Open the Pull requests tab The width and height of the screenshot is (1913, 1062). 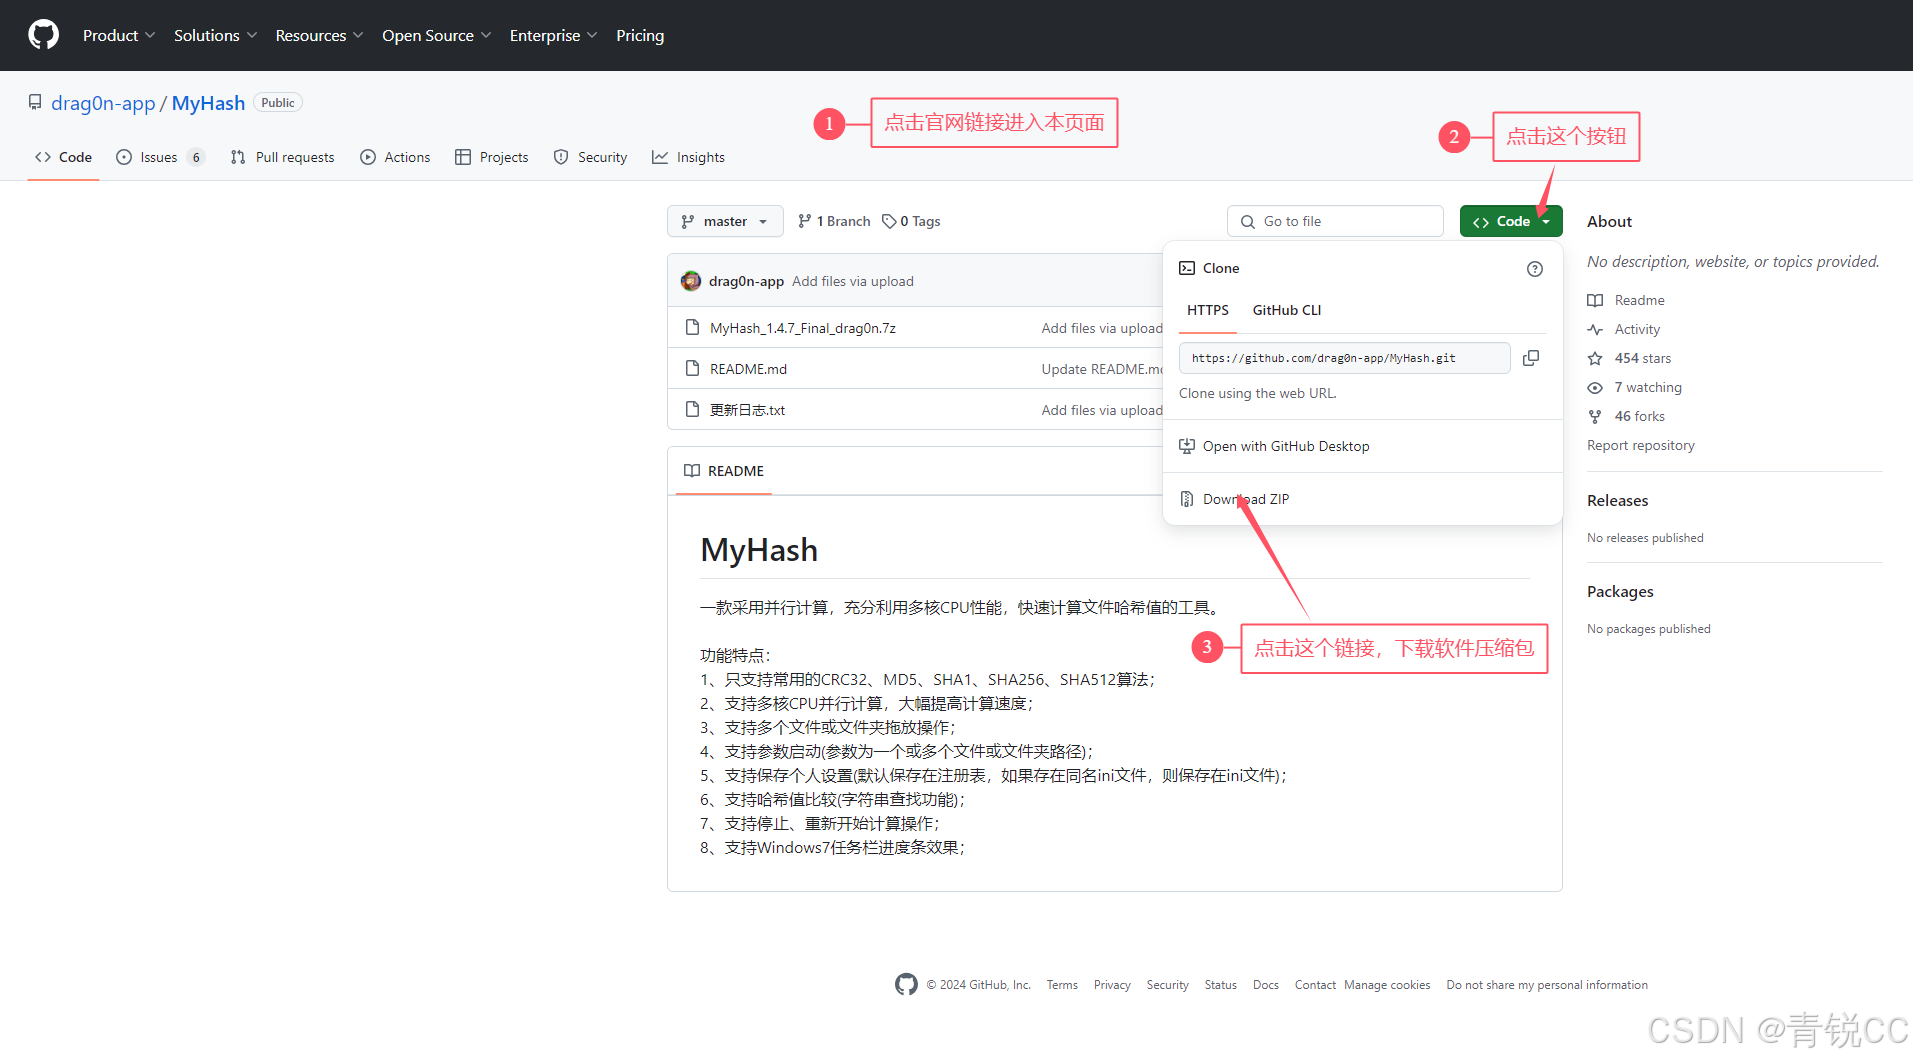click(283, 157)
